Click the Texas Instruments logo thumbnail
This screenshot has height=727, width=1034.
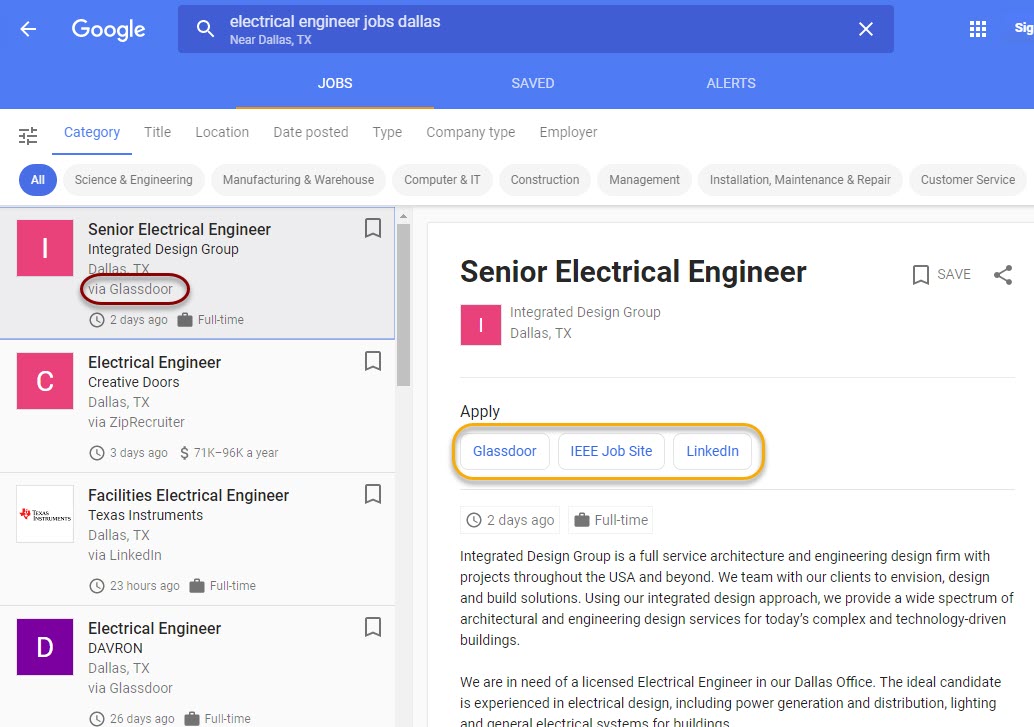click(x=45, y=514)
